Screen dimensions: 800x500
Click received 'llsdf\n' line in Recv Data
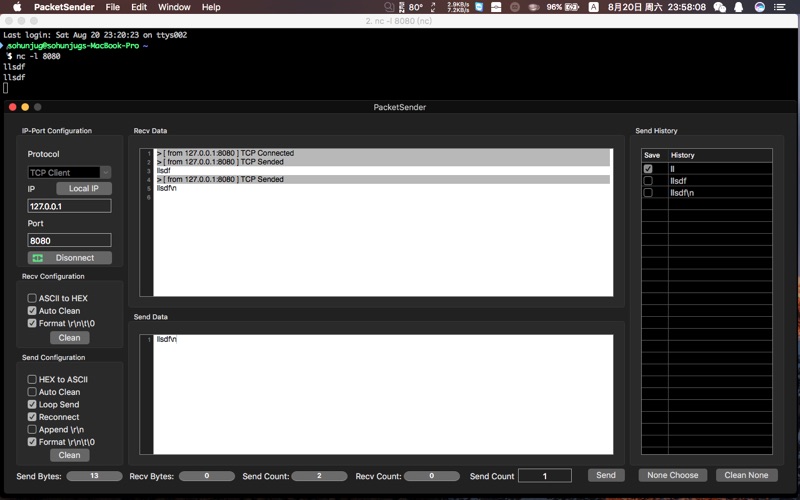point(166,188)
